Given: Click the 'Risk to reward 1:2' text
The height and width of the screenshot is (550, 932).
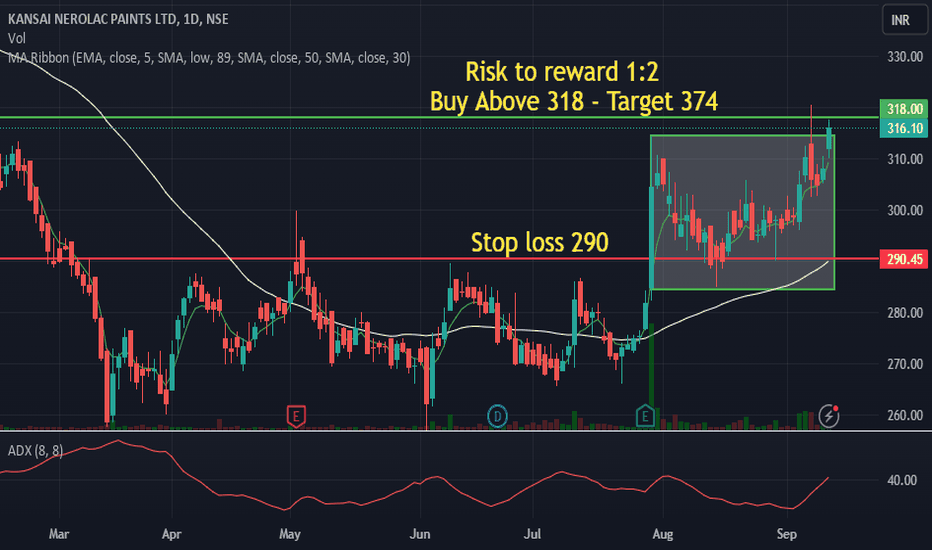Looking at the screenshot, I should point(562,72).
